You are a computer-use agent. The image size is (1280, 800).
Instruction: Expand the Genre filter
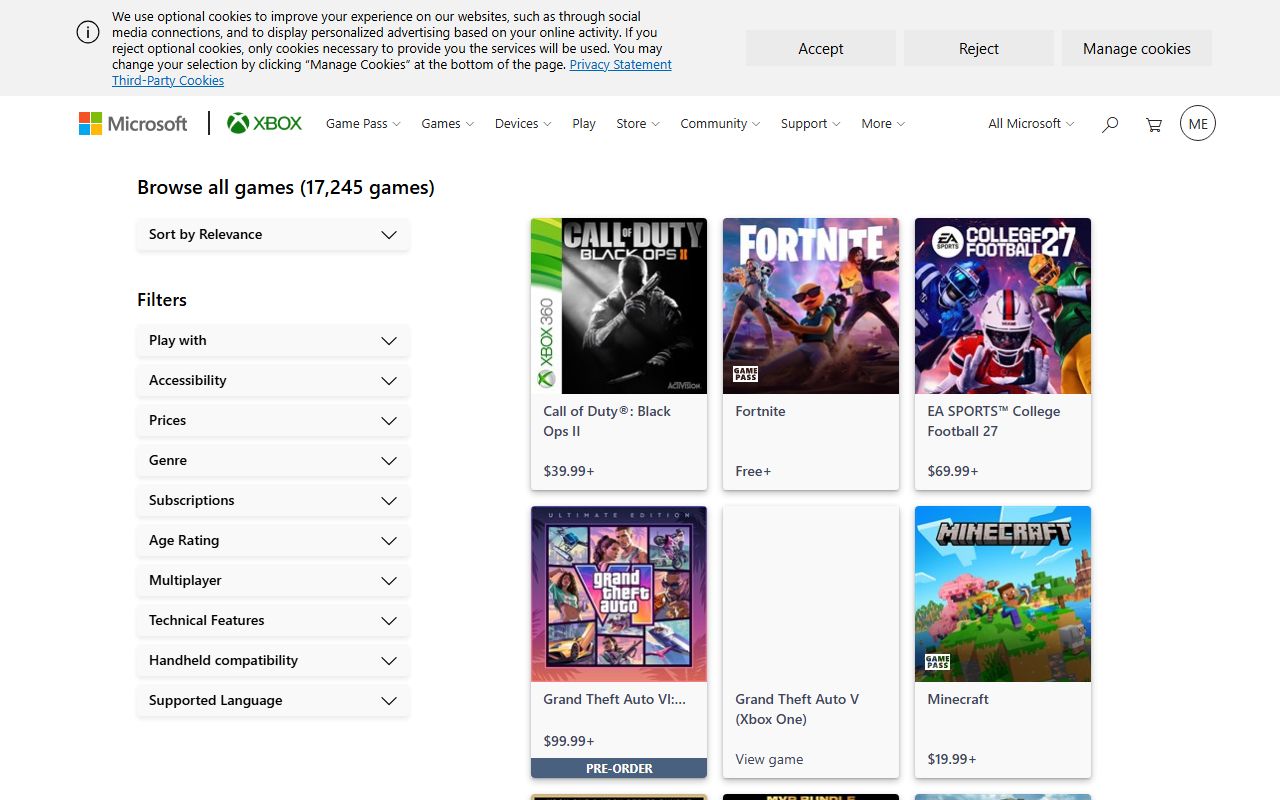pyautogui.click(x=273, y=460)
